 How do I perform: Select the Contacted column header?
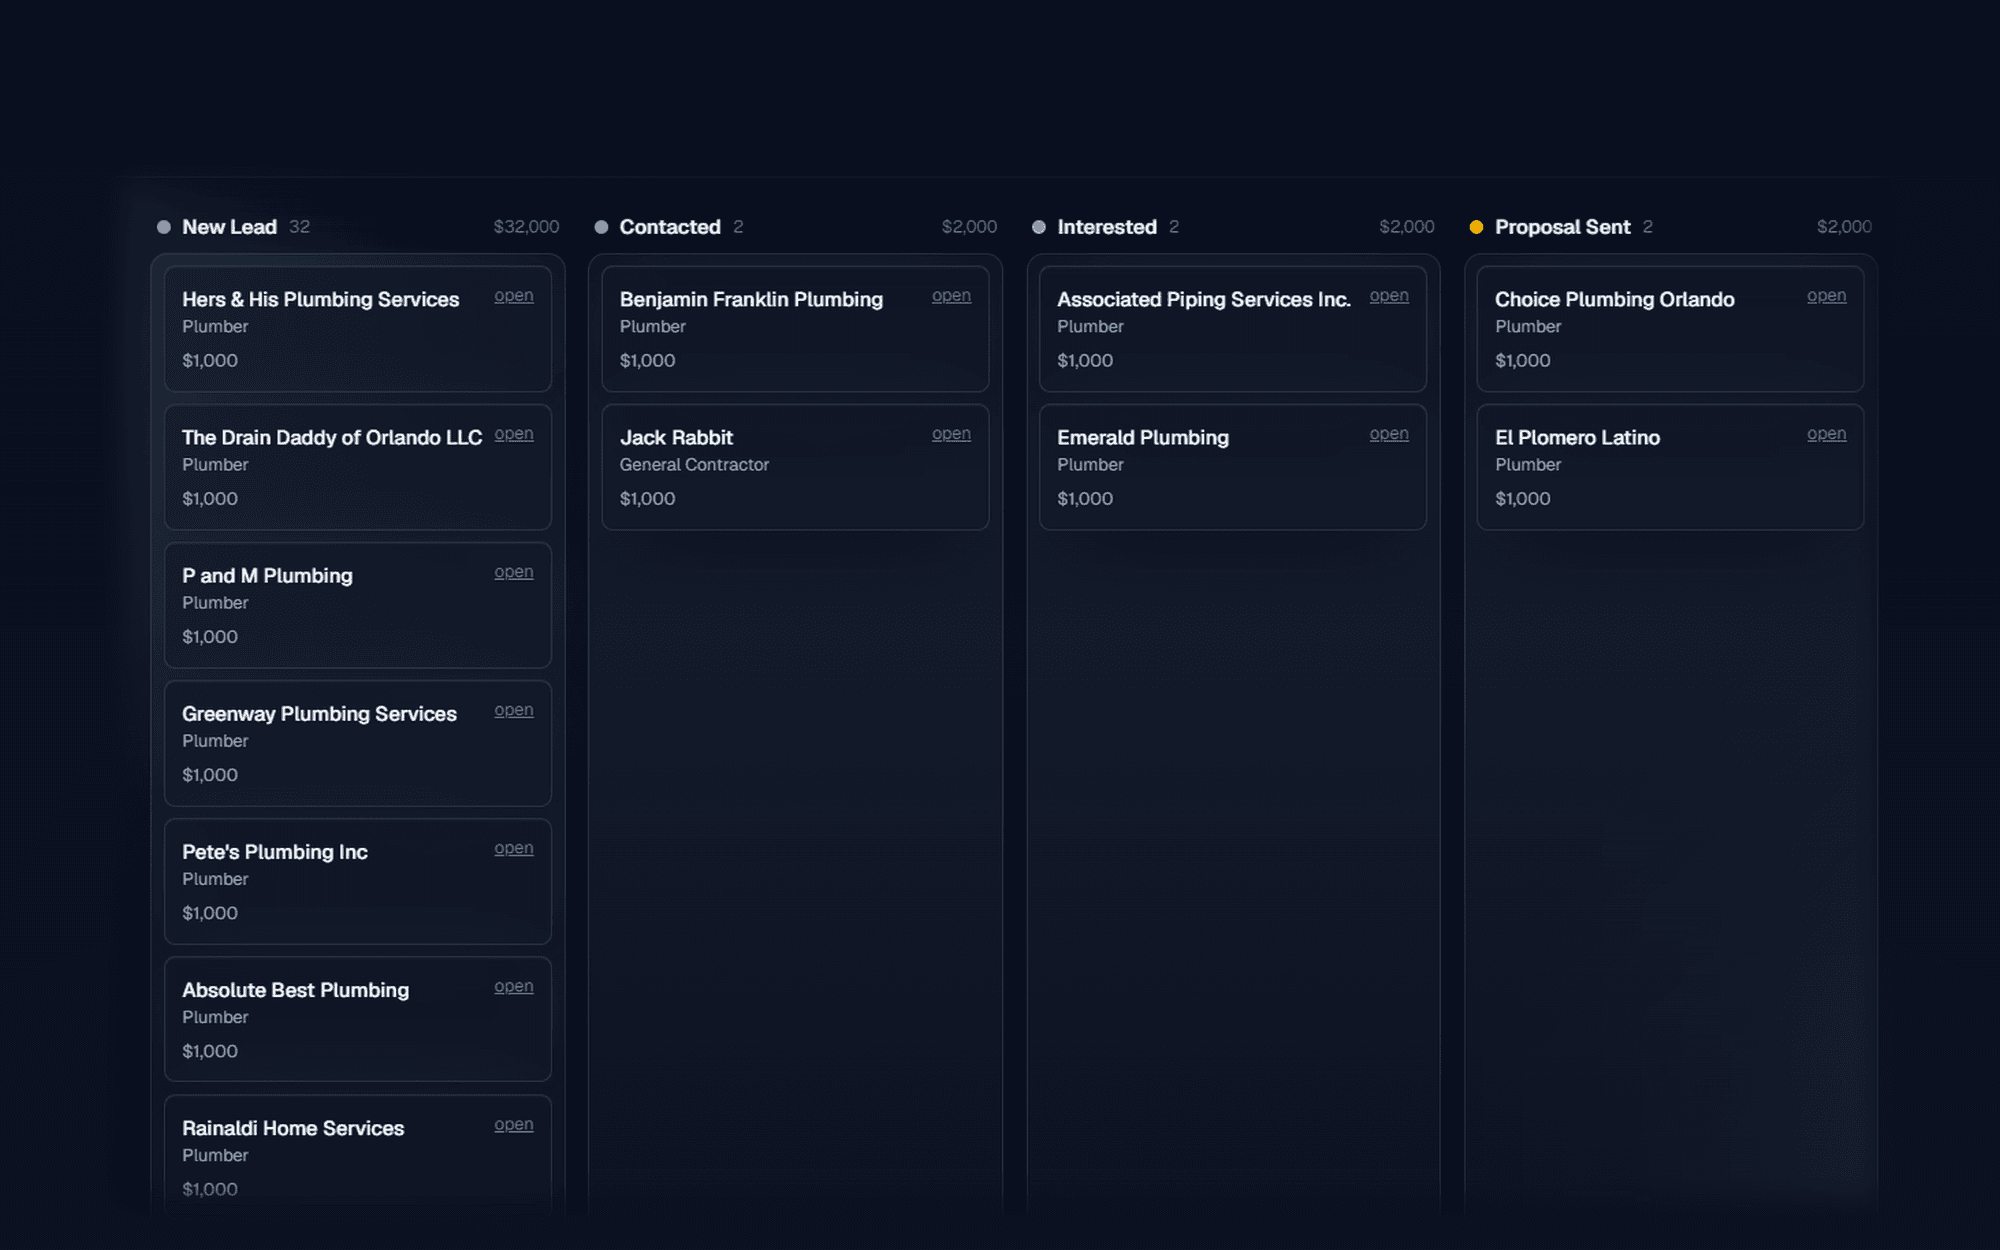[x=670, y=227]
